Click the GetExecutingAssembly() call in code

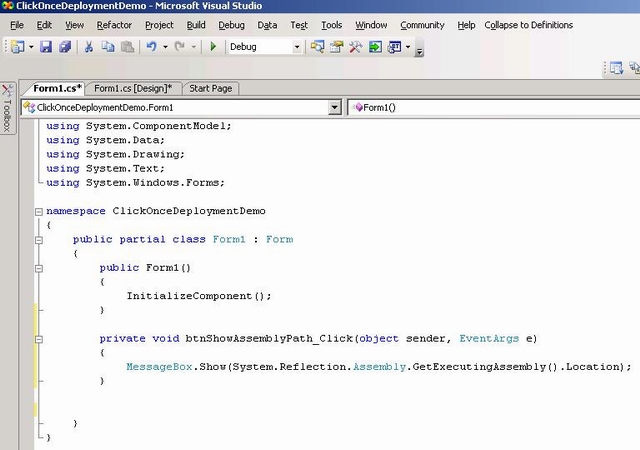click(485, 367)
